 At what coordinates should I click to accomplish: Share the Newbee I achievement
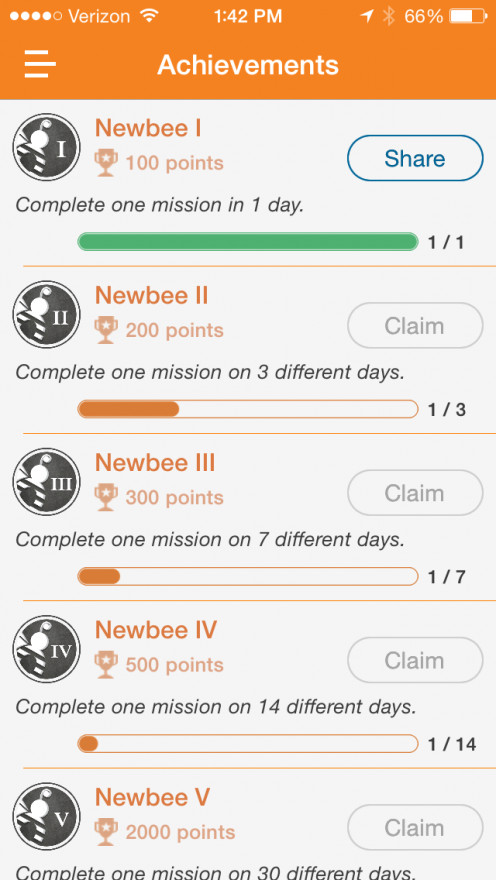pyautogui.click(x=415, y=158)
